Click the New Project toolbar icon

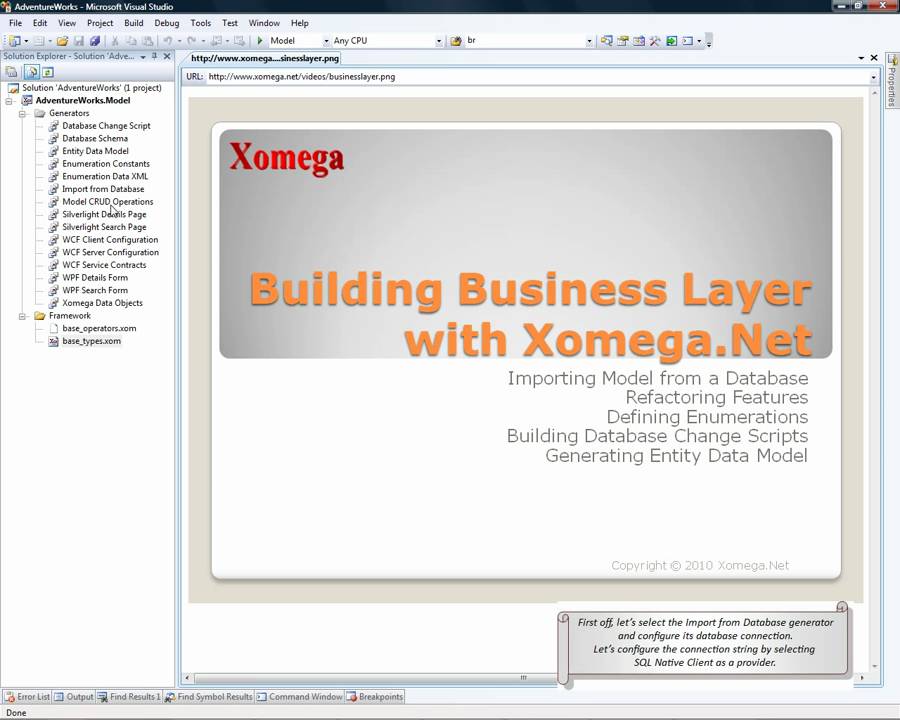(14, 41)
